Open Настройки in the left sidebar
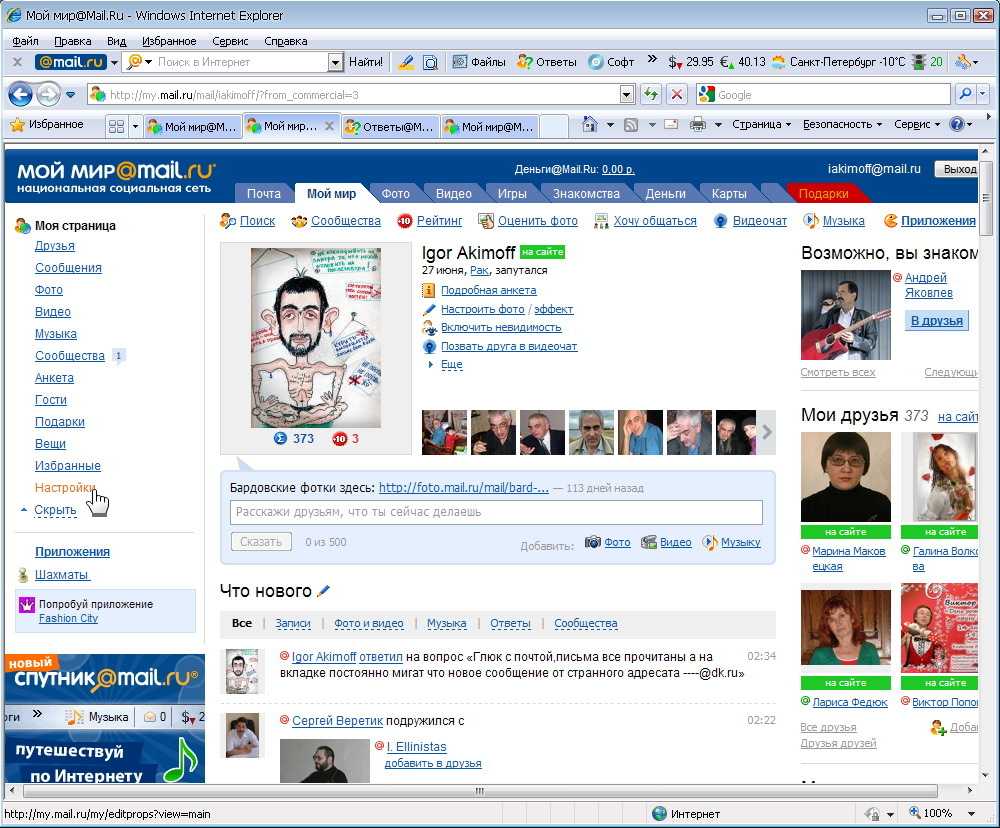1000x828 pixels. coord(65,487)
